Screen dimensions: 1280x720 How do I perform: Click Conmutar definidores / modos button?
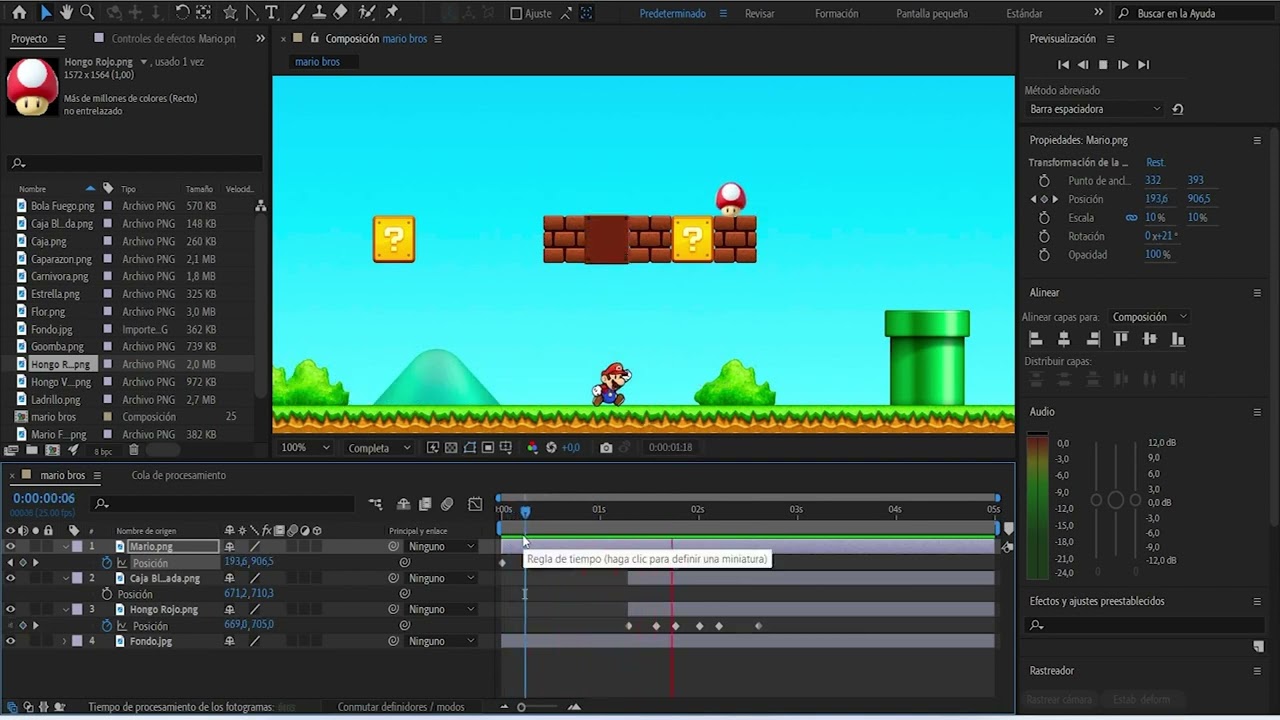[x=400, y=707]
